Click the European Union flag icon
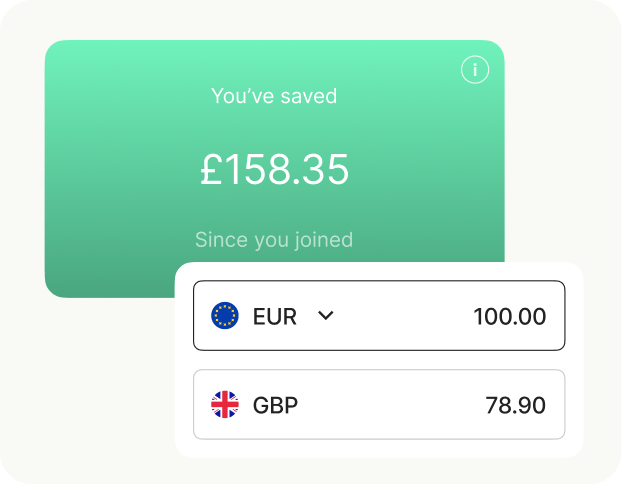 (x=225, y=316)
